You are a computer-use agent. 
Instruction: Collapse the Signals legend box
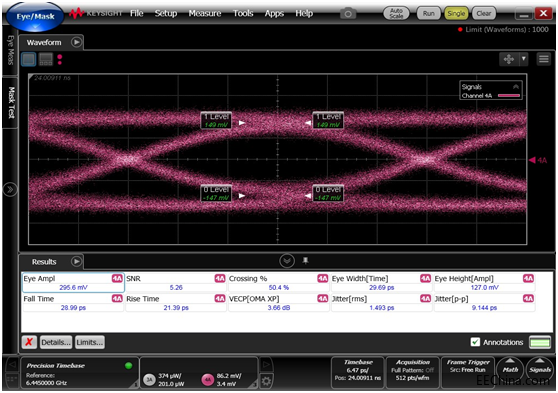tap(516, 87)
